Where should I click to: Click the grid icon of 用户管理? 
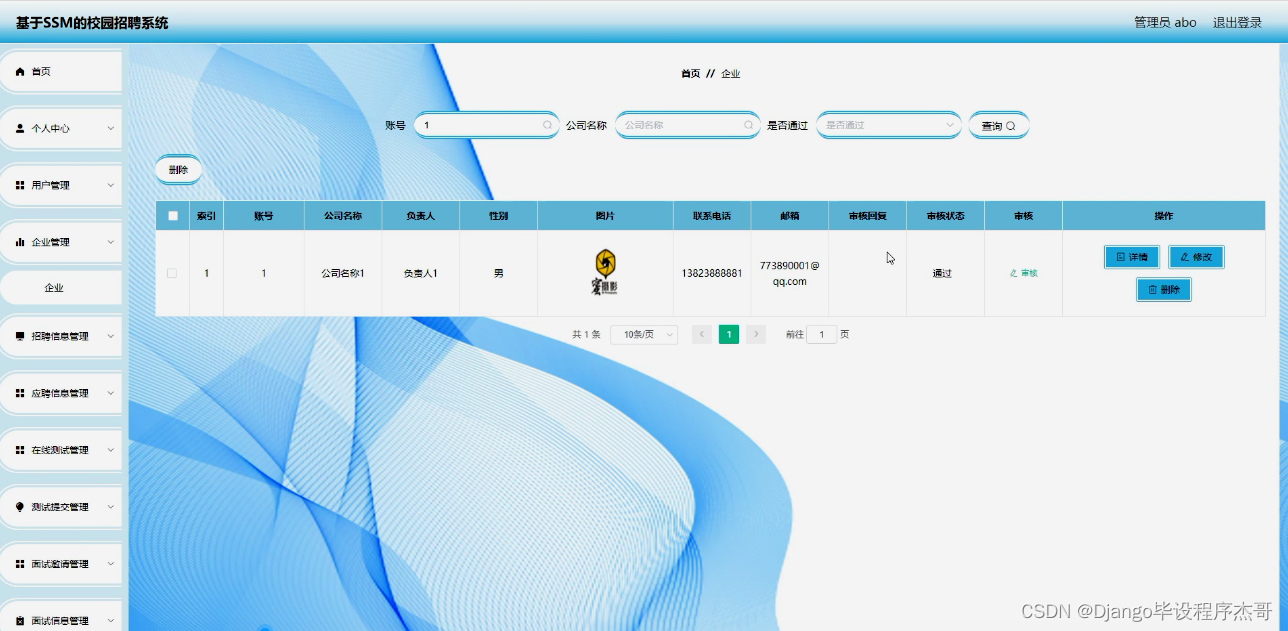click(x=20, y=186)
